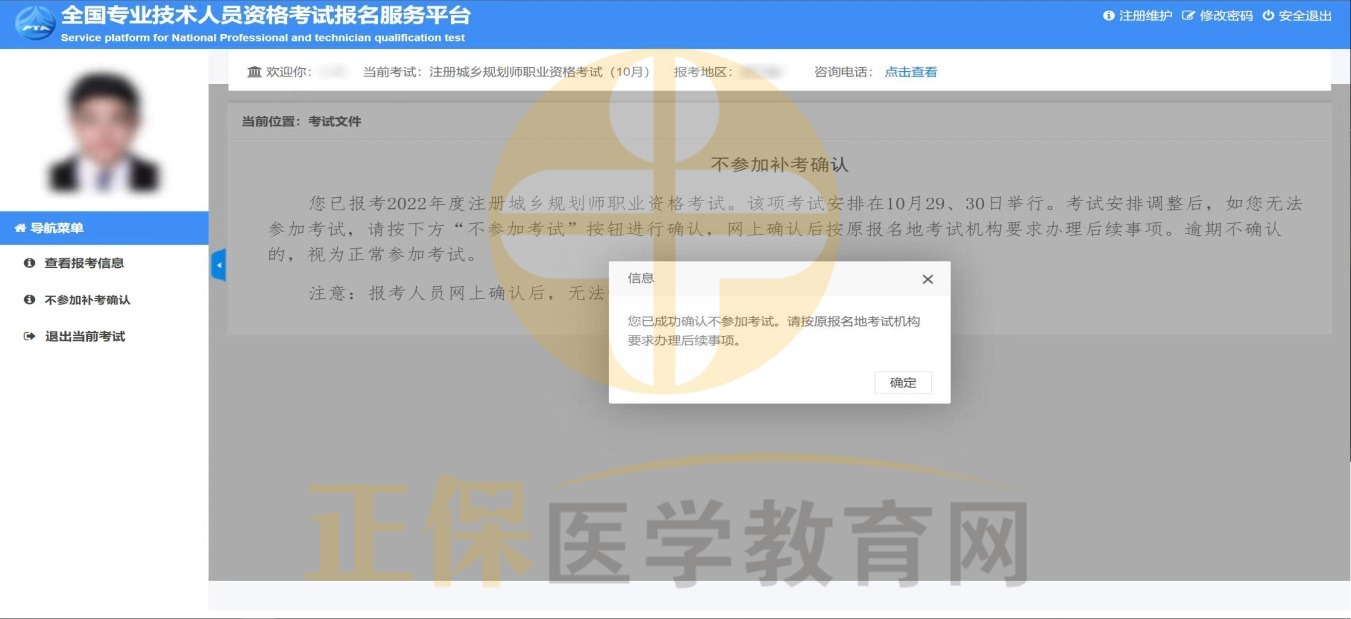Click the info icon beside 查看报考信息
The image size is (1351, 619).
29,263
